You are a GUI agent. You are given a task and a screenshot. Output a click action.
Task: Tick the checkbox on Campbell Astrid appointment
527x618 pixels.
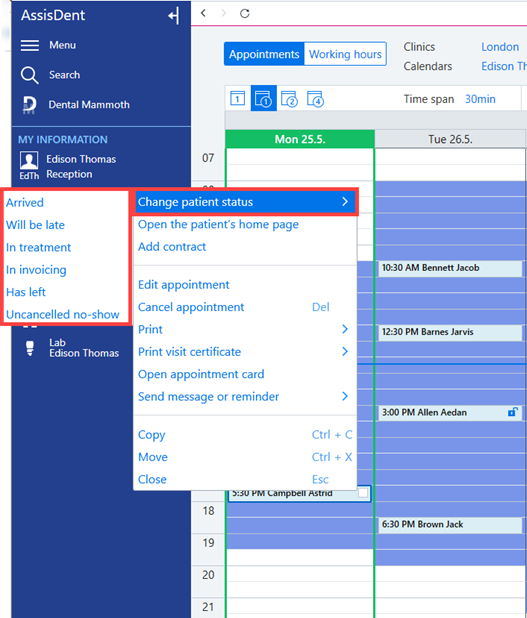[363, 493]
